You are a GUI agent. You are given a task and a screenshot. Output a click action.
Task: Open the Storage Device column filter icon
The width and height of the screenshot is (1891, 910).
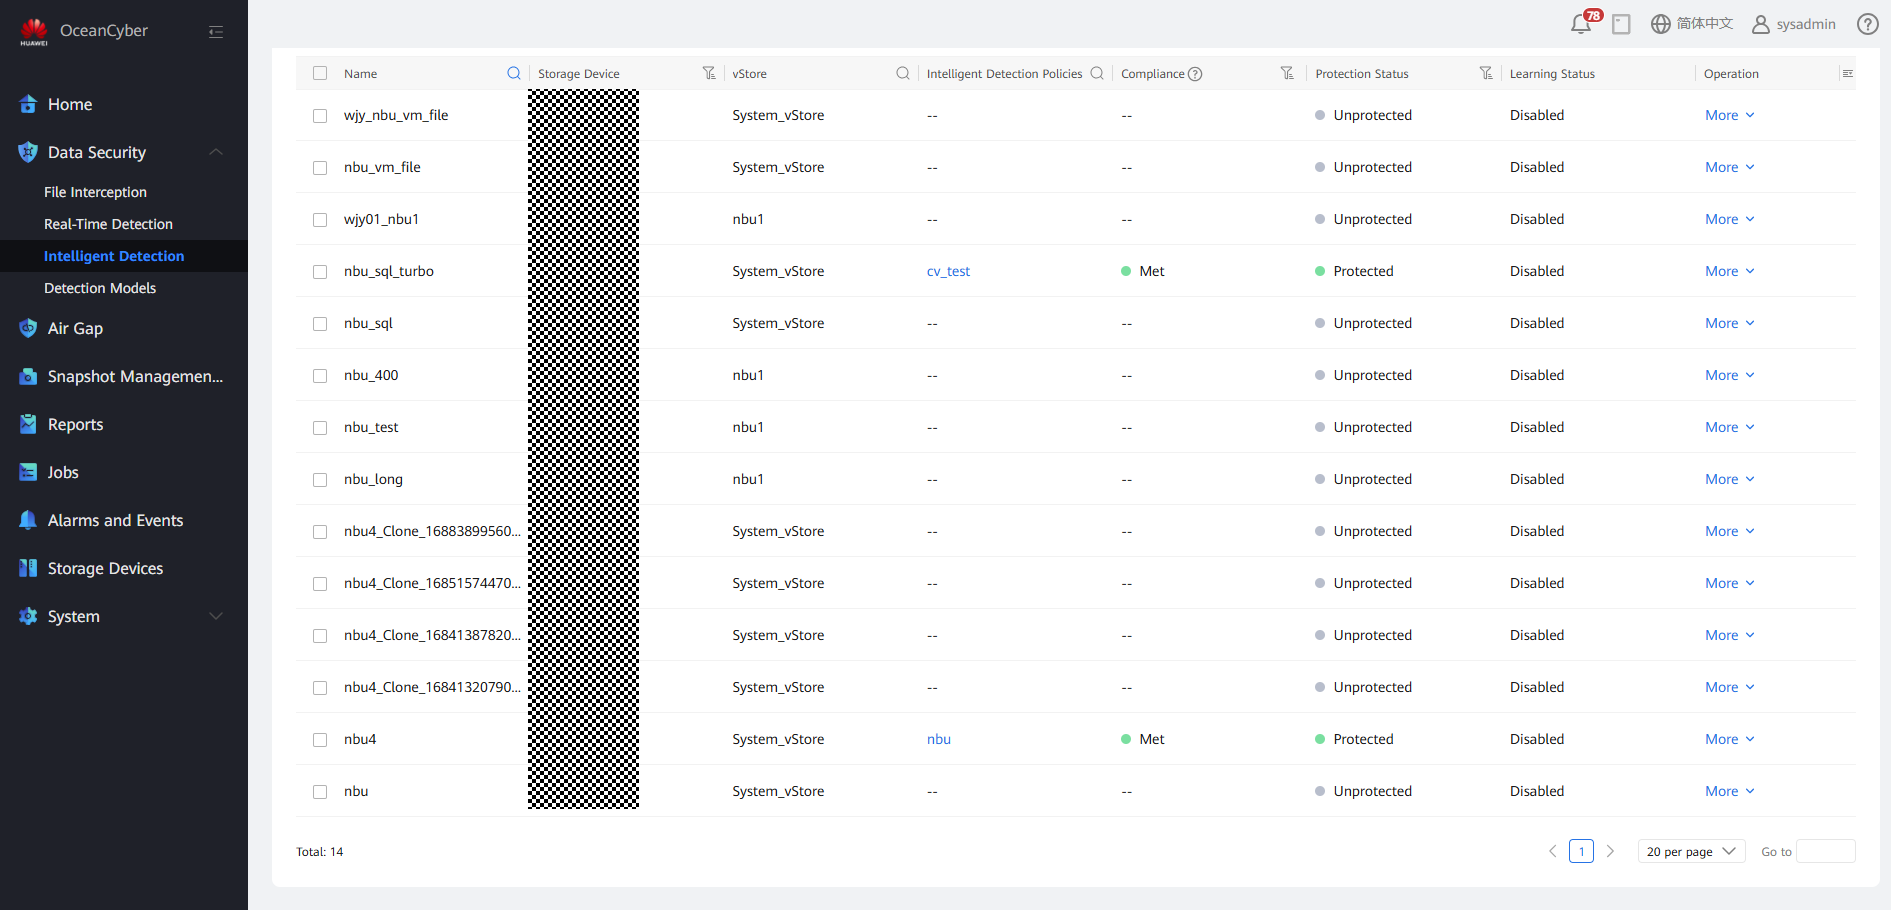tap(709, 73)
